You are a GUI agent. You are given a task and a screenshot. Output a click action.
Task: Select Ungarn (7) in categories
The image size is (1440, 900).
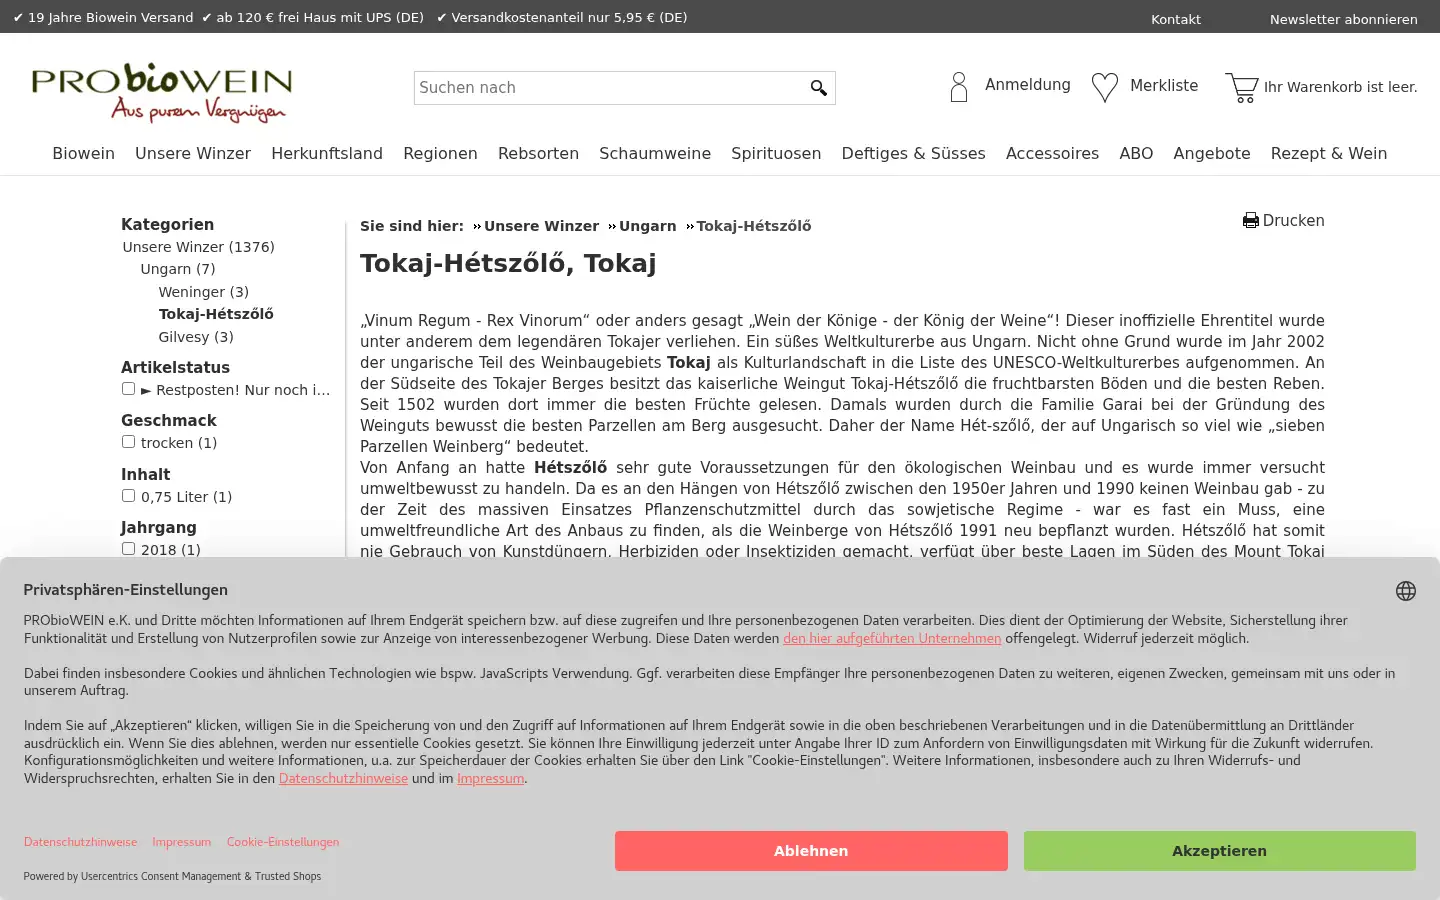178,269
